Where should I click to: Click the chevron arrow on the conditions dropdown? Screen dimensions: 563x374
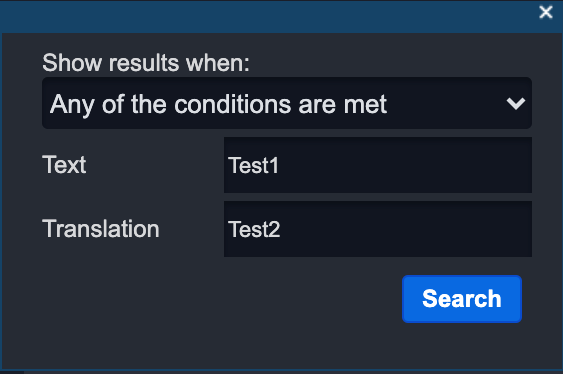click(x=516, y=103)
